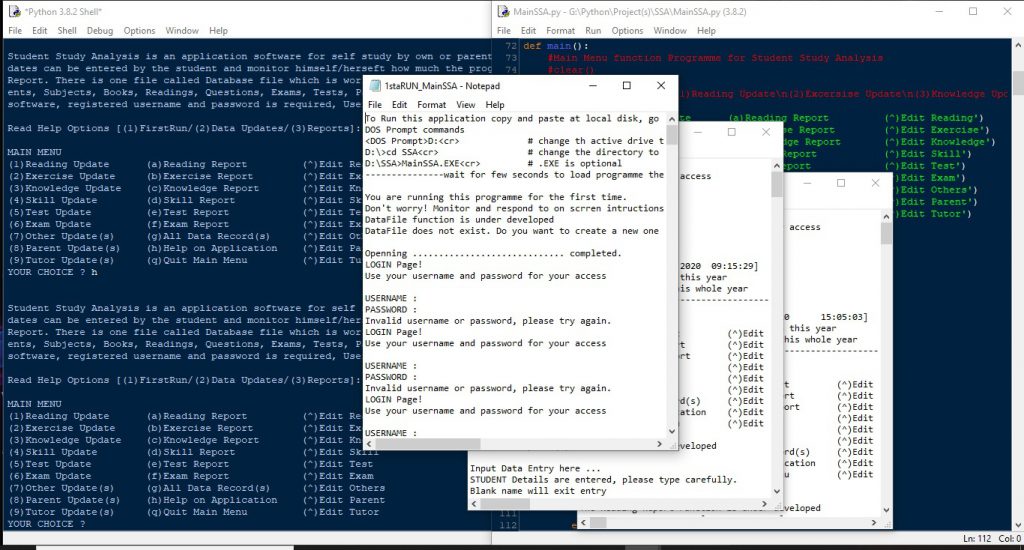Screen dimensions: 1024x550
Task: Open the Run menu in MainSSA.py editor
Action: pos(593,31)
